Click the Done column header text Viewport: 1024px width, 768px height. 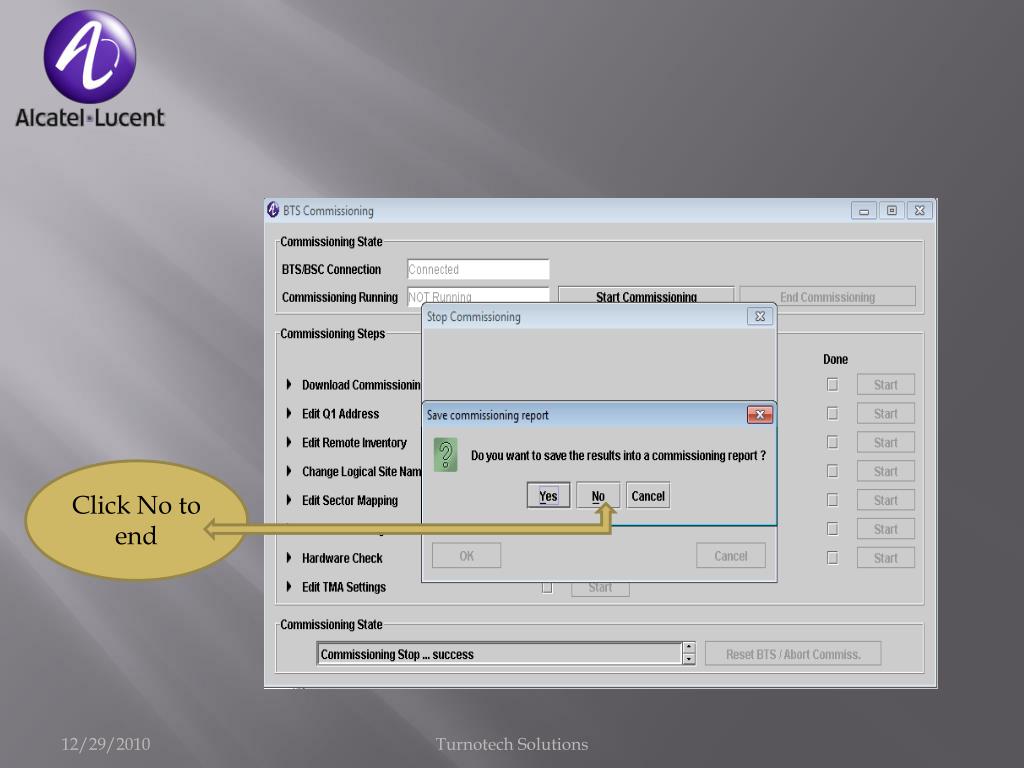click(x=835, y=359)
